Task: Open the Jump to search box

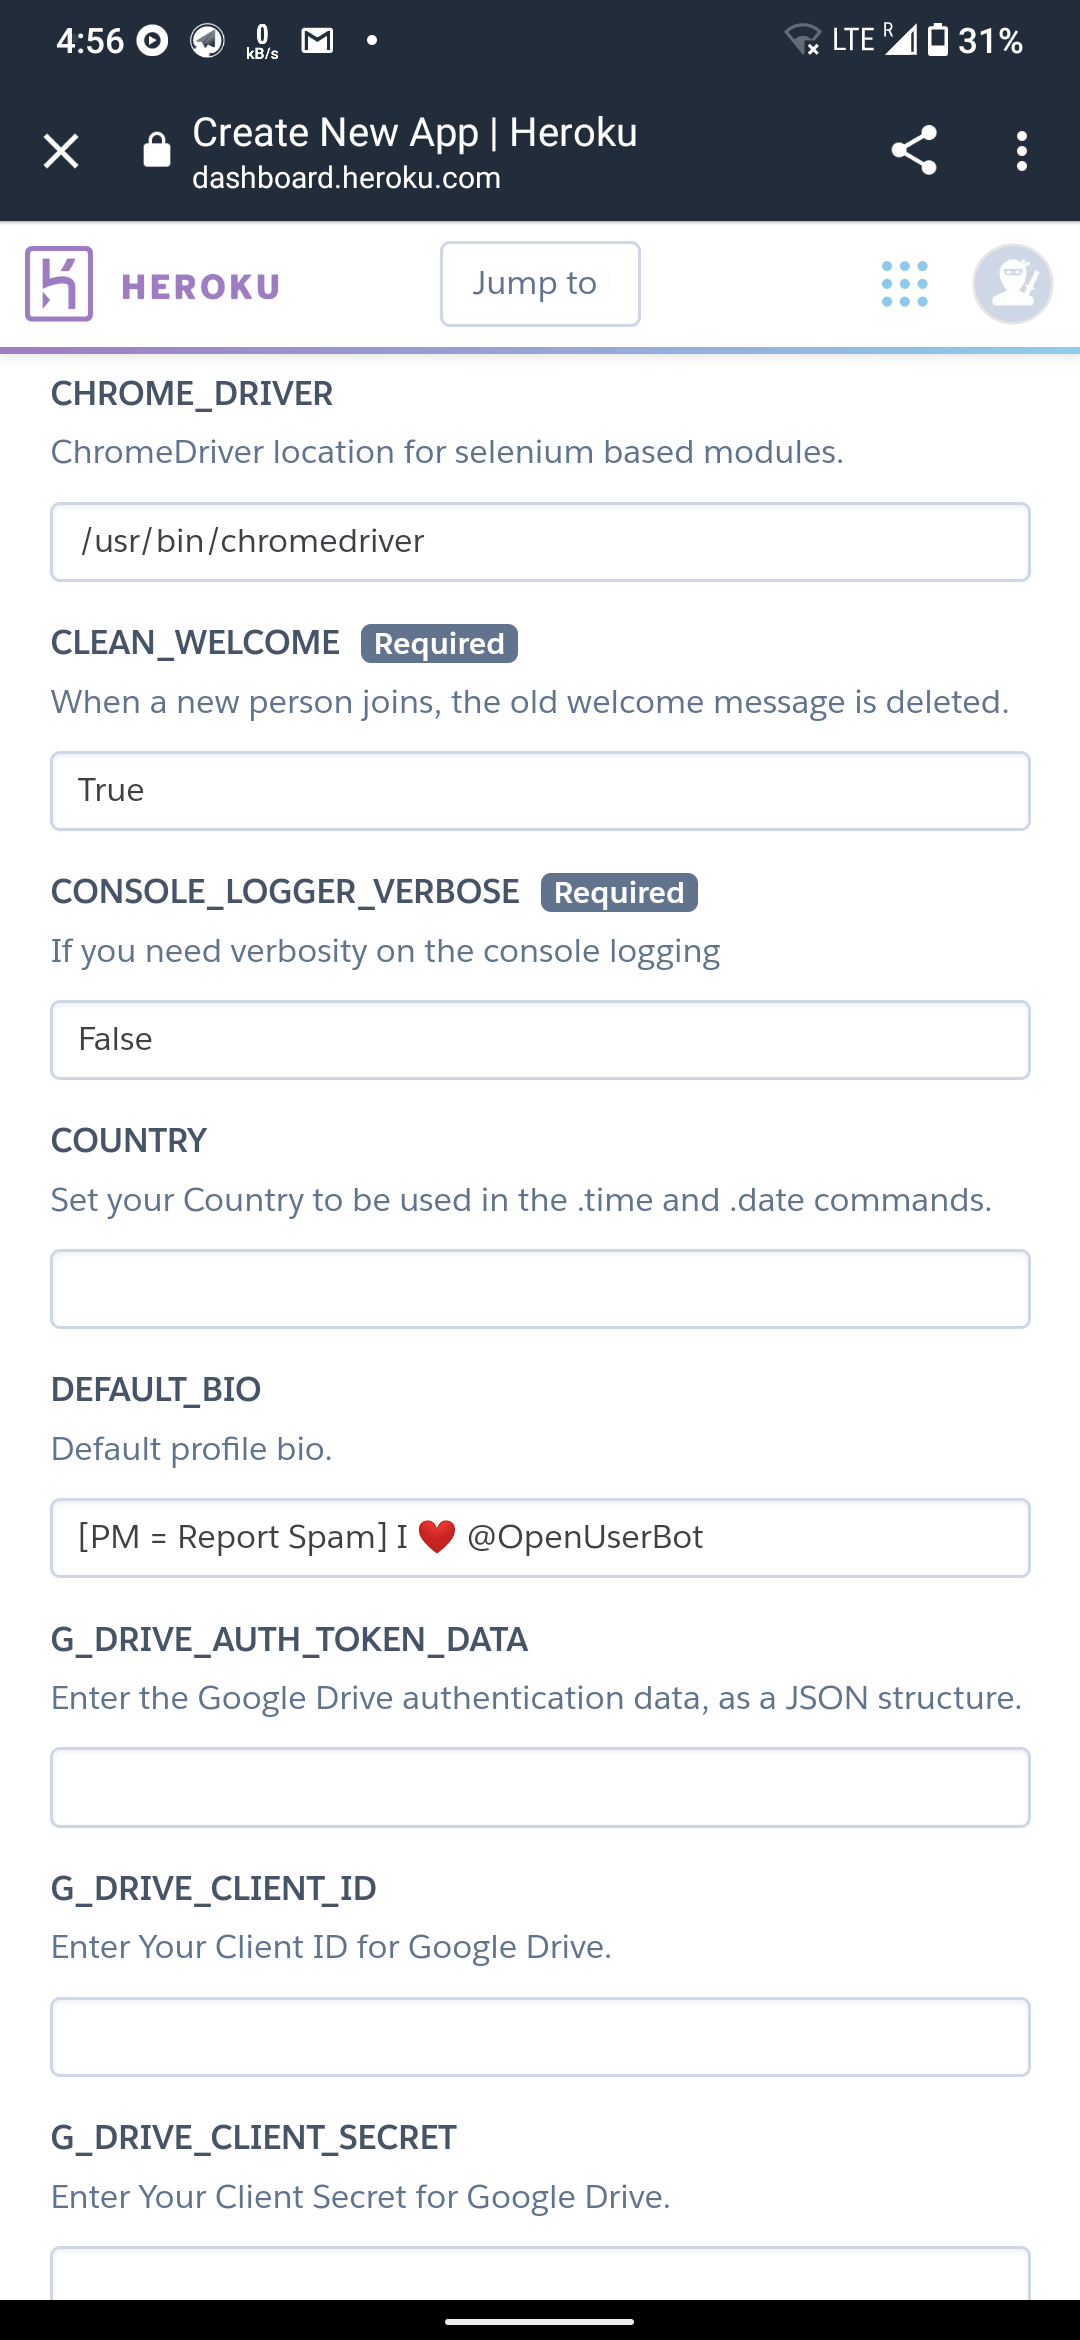Action: coord(540,284)
